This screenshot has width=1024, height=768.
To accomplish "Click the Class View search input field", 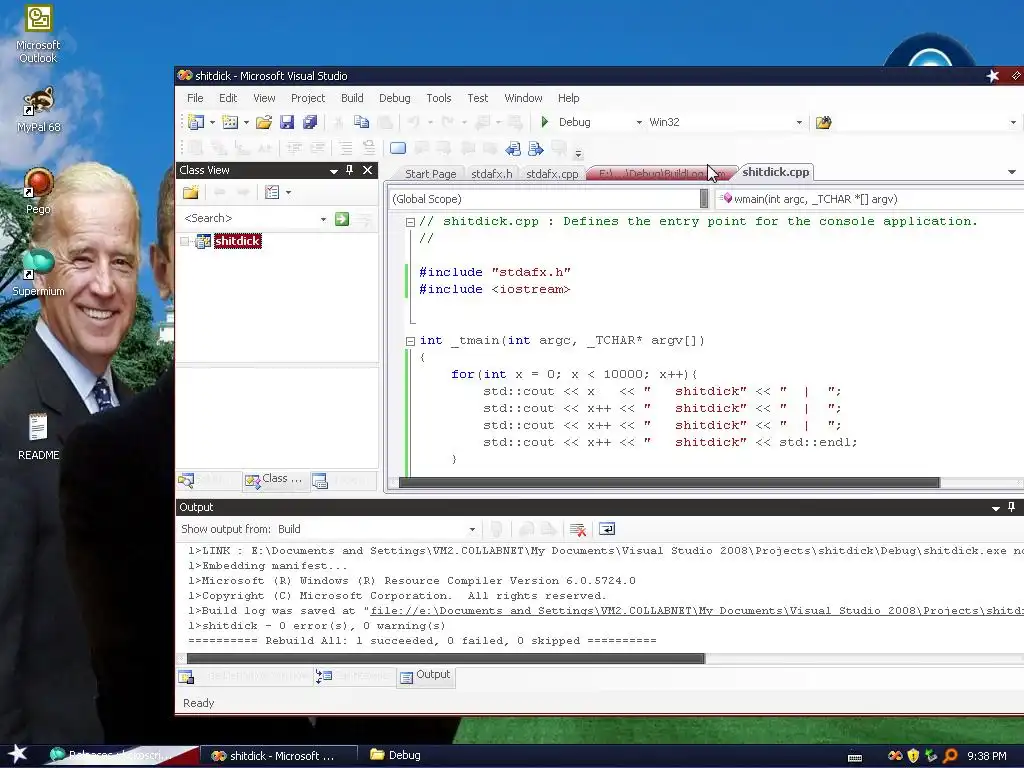I will [250, 219].
